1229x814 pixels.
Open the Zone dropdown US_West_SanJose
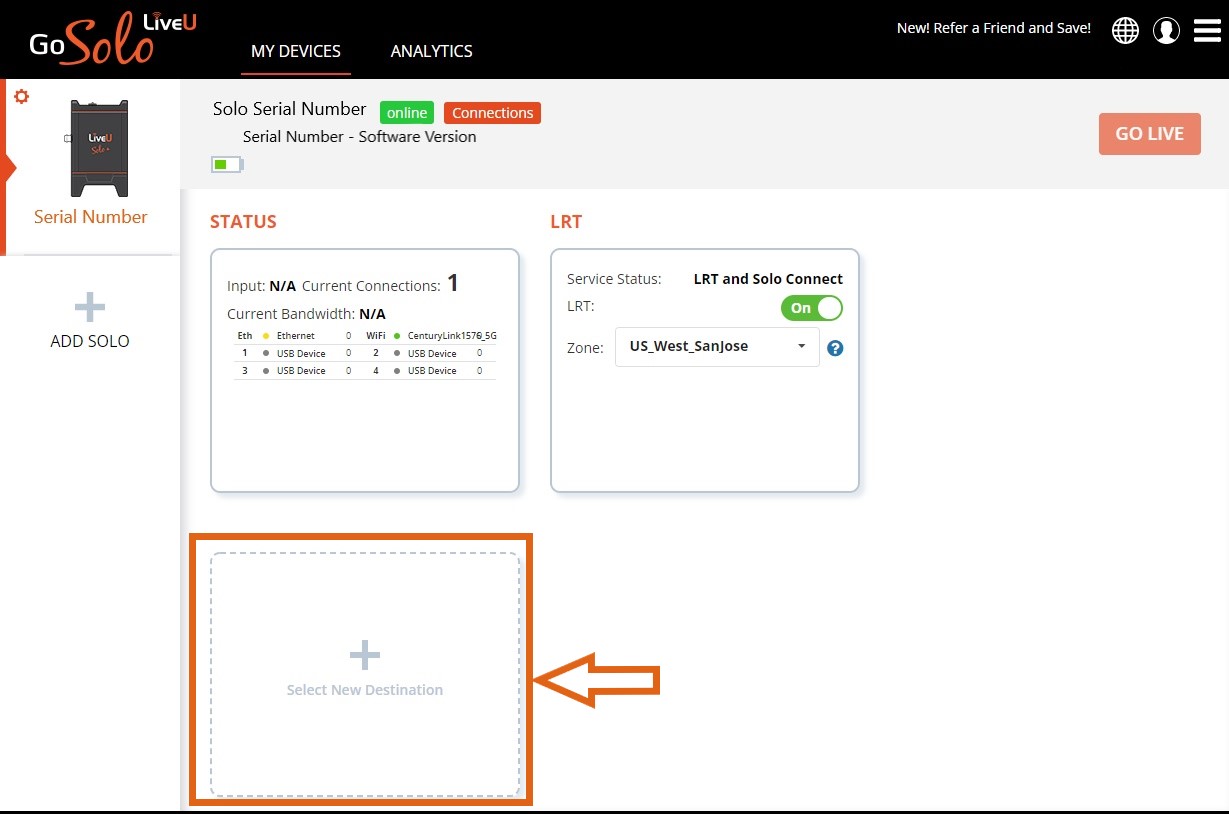[717, 347]
